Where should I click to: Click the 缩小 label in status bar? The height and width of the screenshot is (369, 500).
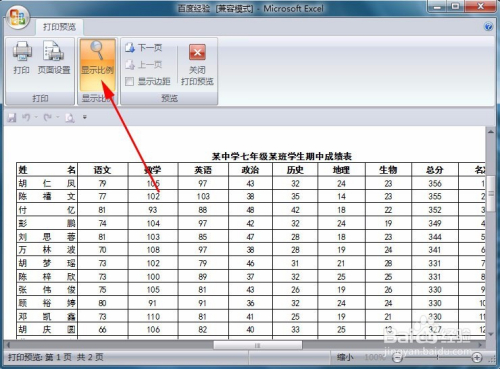(345, 358)
